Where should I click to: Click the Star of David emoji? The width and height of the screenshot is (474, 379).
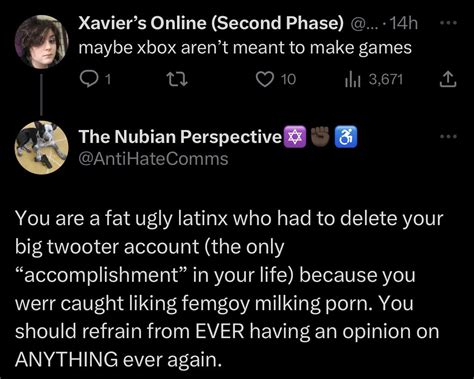(294, 137)
